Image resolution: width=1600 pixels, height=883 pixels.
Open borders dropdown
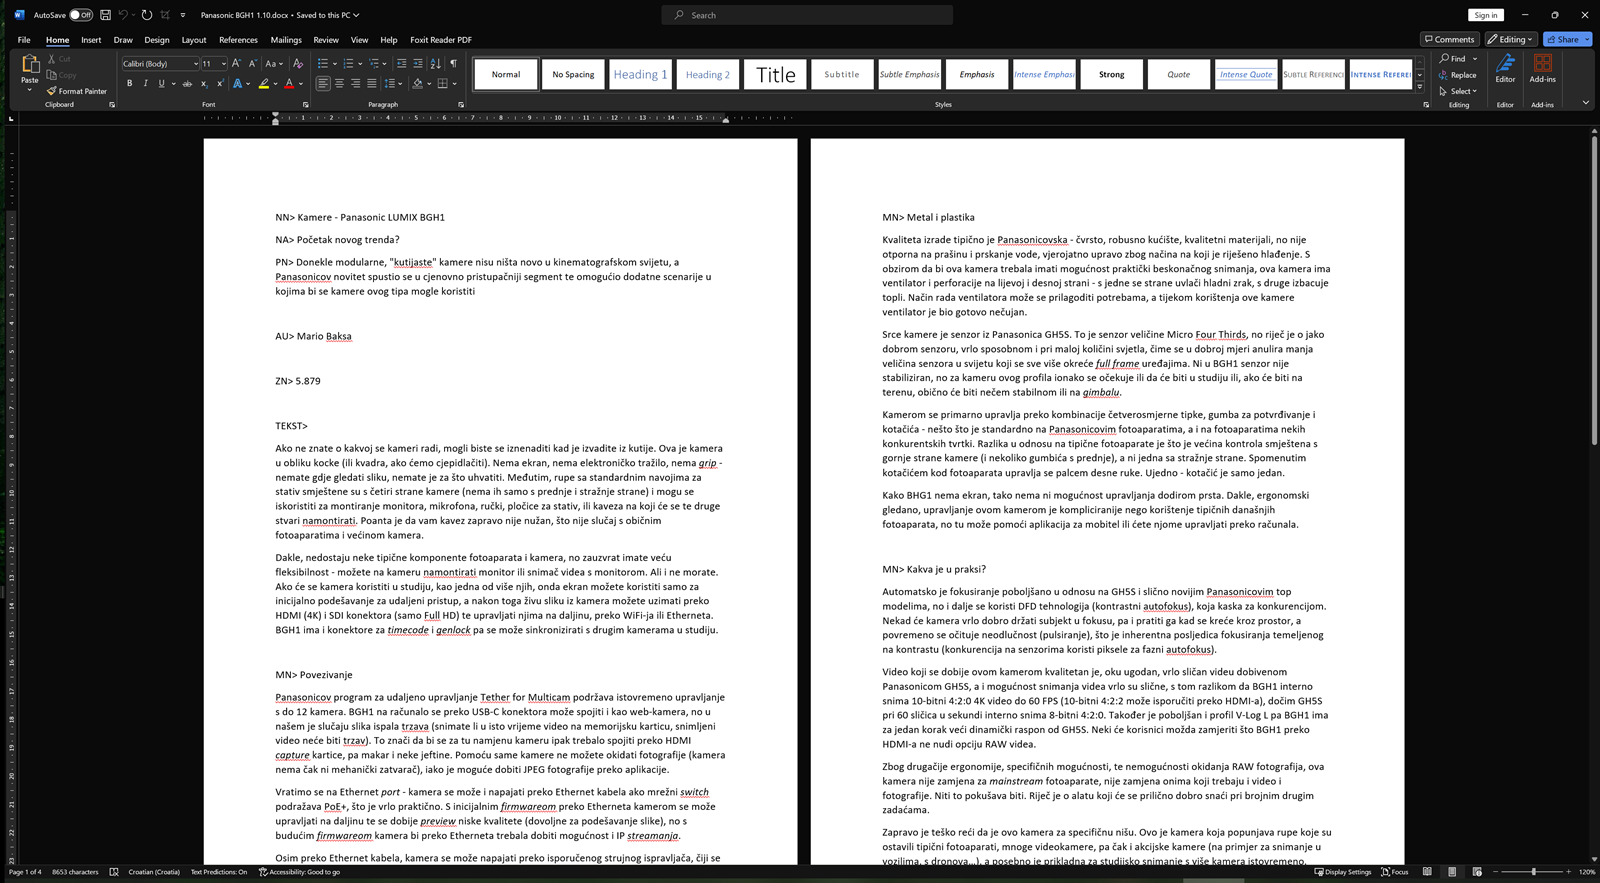(x=452, y=84)
